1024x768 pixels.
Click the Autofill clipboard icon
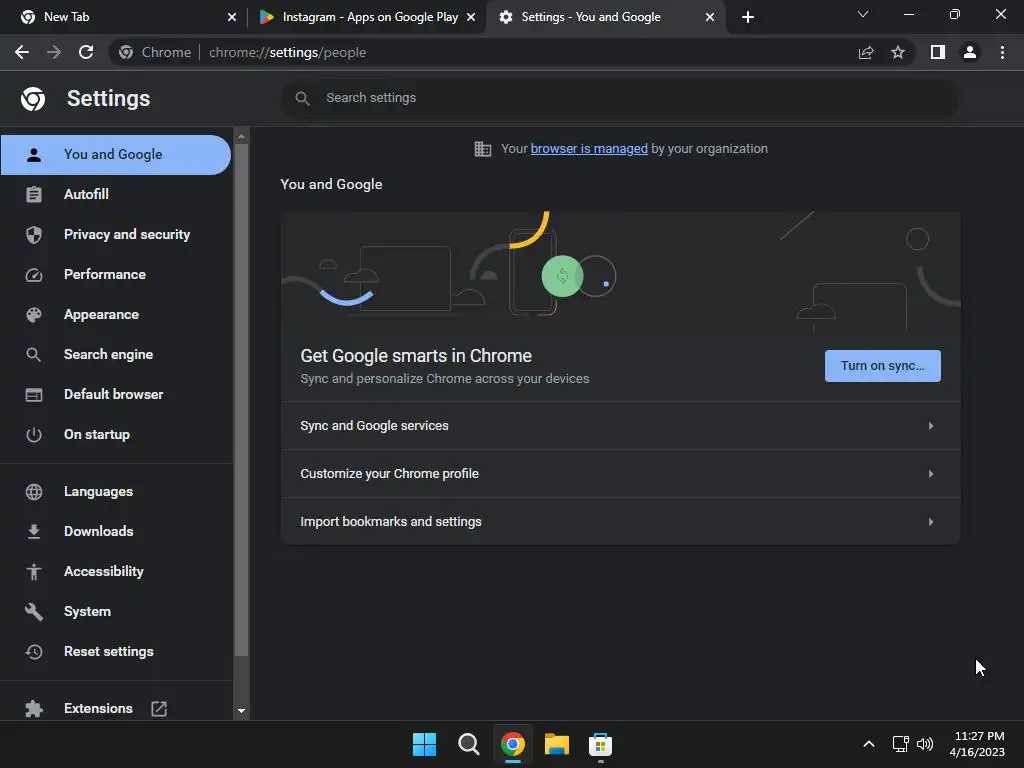33,195
